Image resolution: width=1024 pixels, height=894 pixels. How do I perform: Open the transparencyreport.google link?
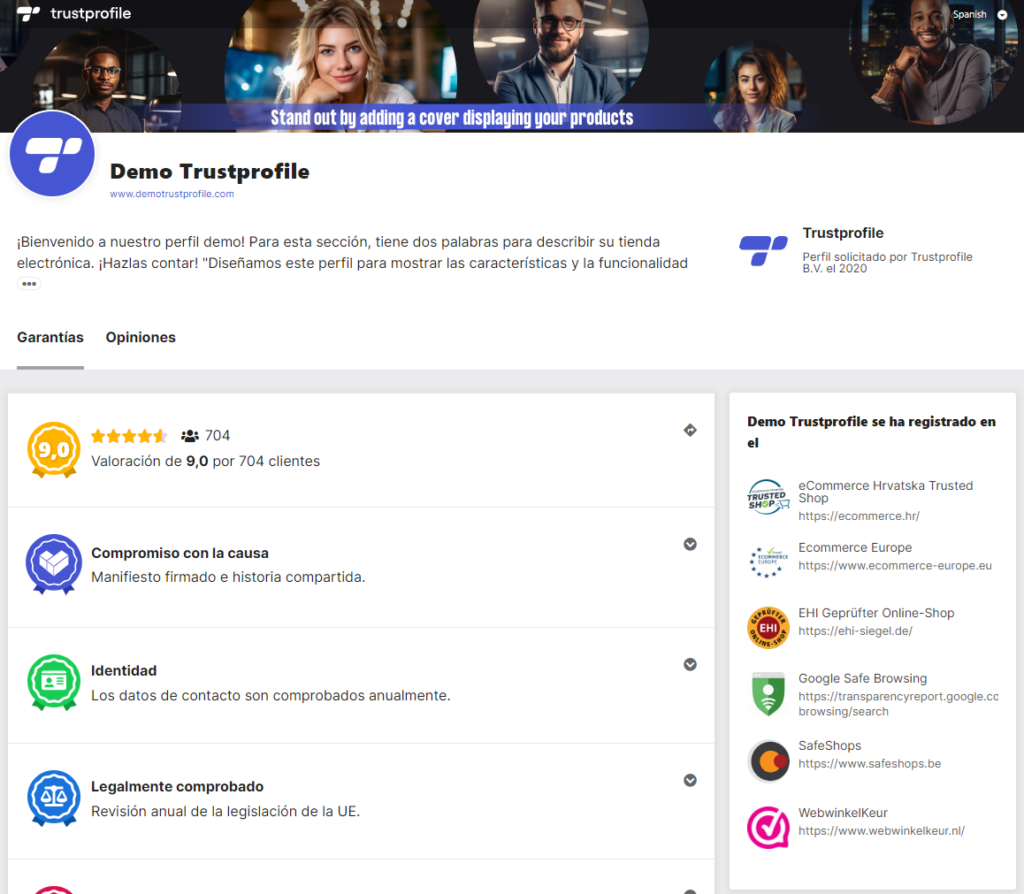[899, 704]
